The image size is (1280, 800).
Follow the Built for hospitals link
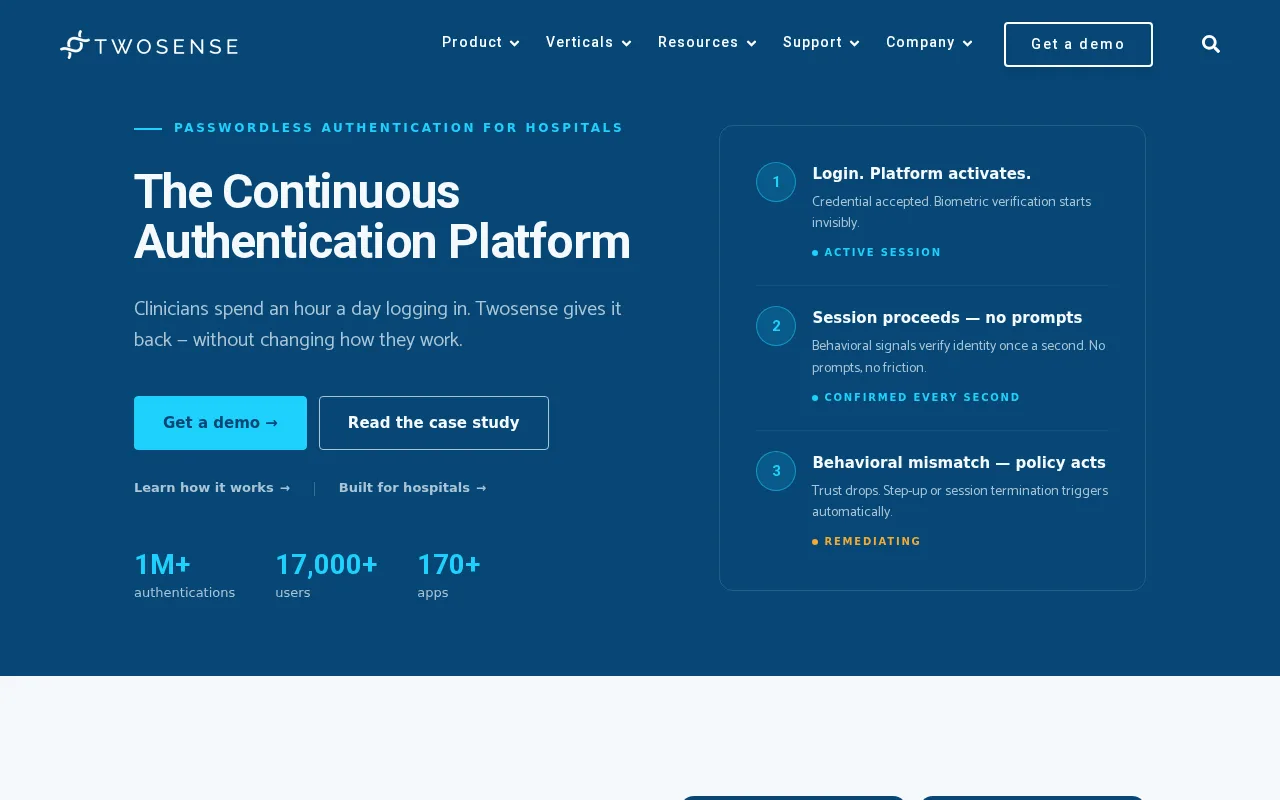412,488
